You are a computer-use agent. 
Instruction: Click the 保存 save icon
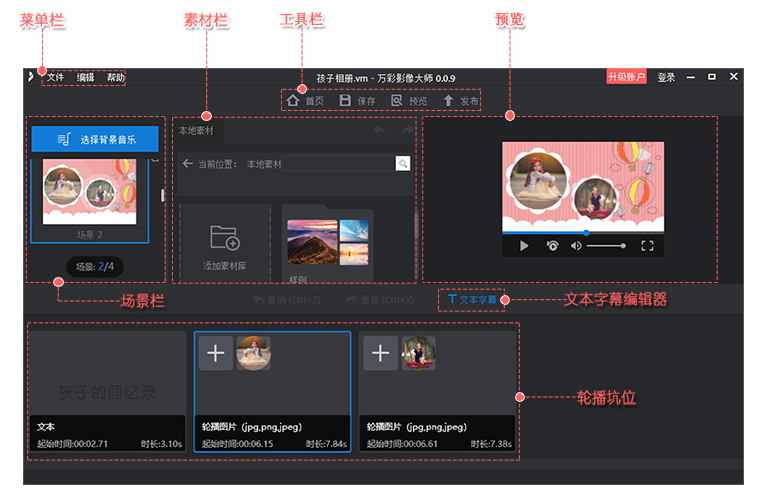click(x=345, y=101)
